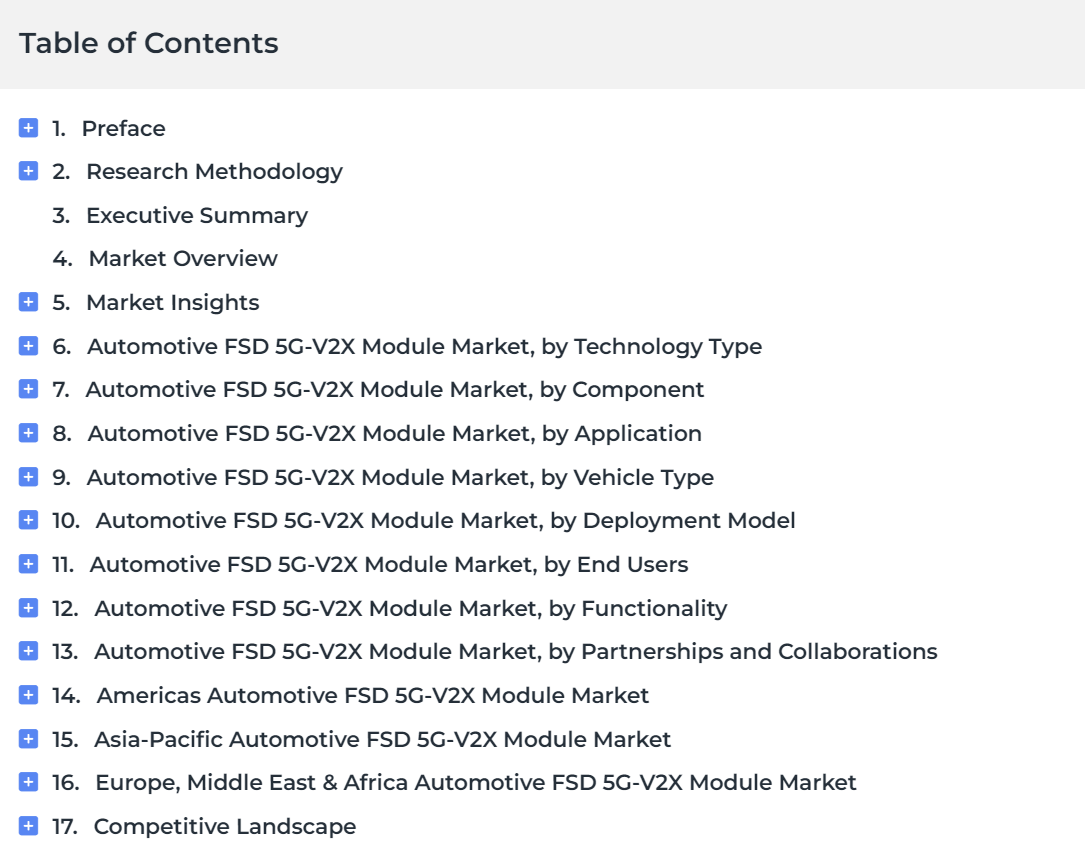Click the Table of Contents heading
This screenshot has height=854, width=1085.
pos(149,43)
